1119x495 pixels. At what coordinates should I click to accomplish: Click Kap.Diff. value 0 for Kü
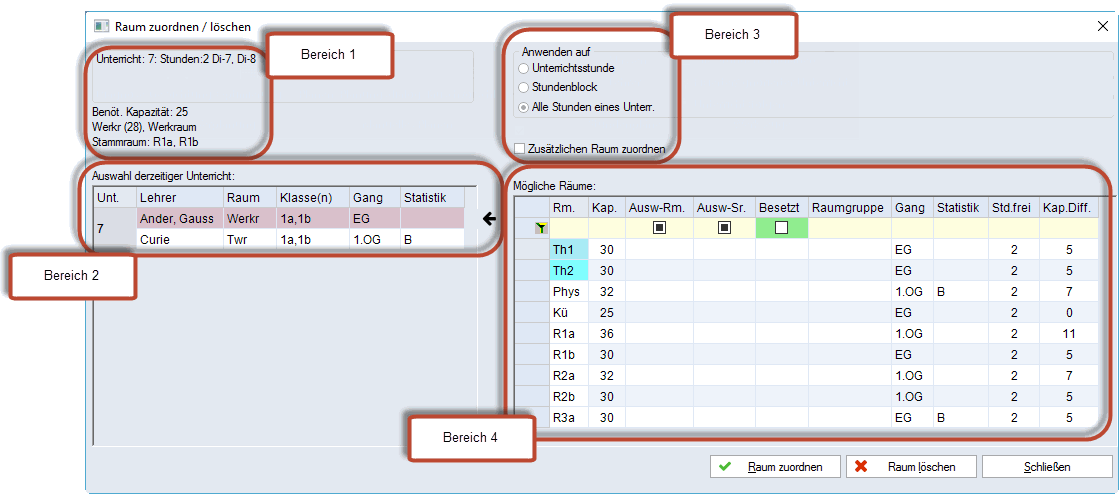[x=1068, y=312]
